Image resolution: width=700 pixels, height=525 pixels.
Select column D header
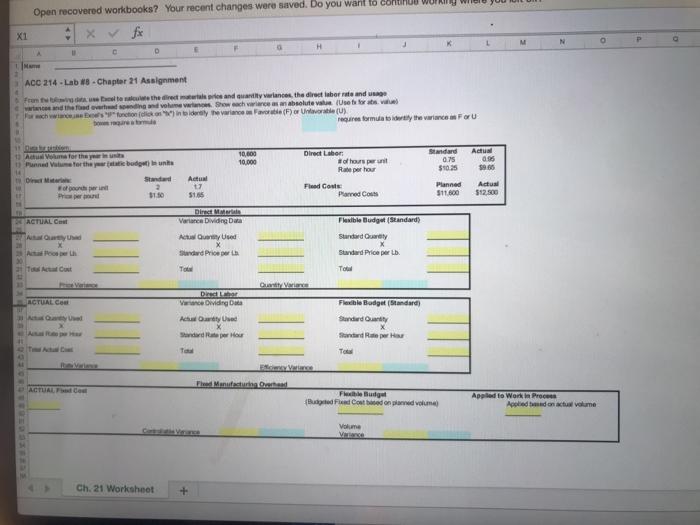pos(157,51)
